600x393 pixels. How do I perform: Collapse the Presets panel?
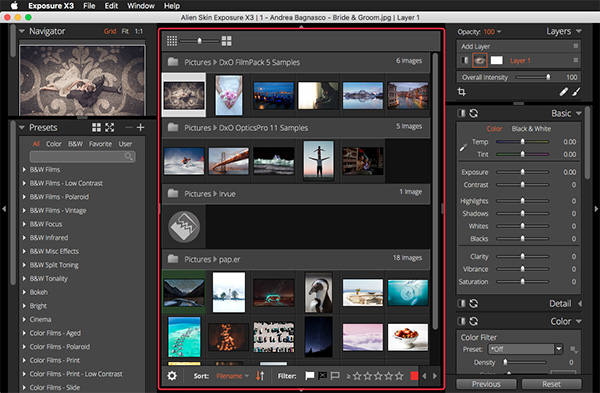(x=22, y=127)
